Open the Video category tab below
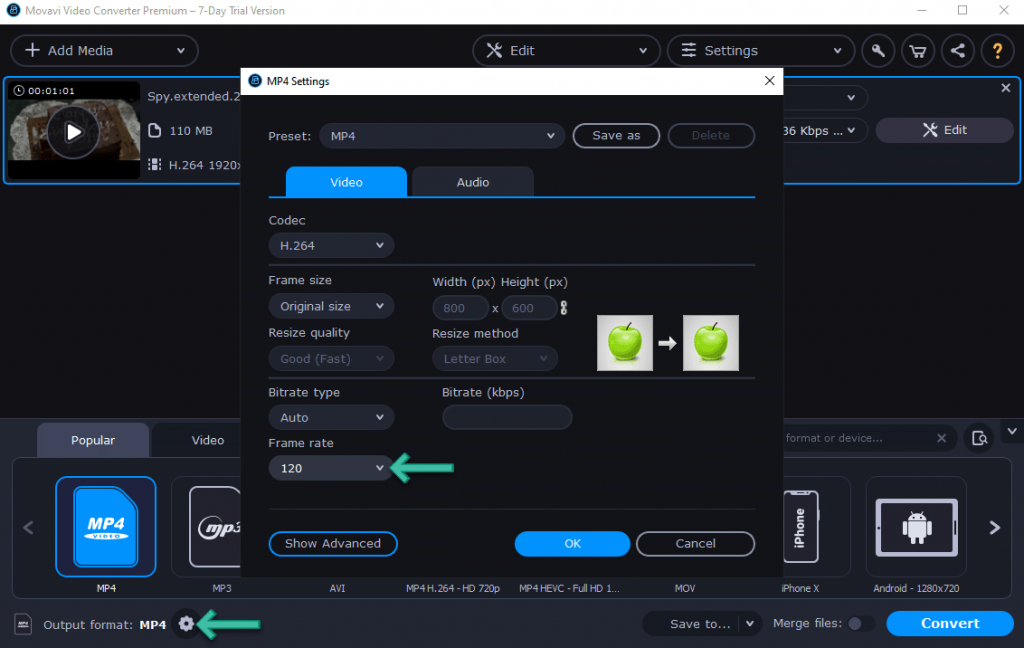Screen dimensions: 1024x648 (207, 439)
